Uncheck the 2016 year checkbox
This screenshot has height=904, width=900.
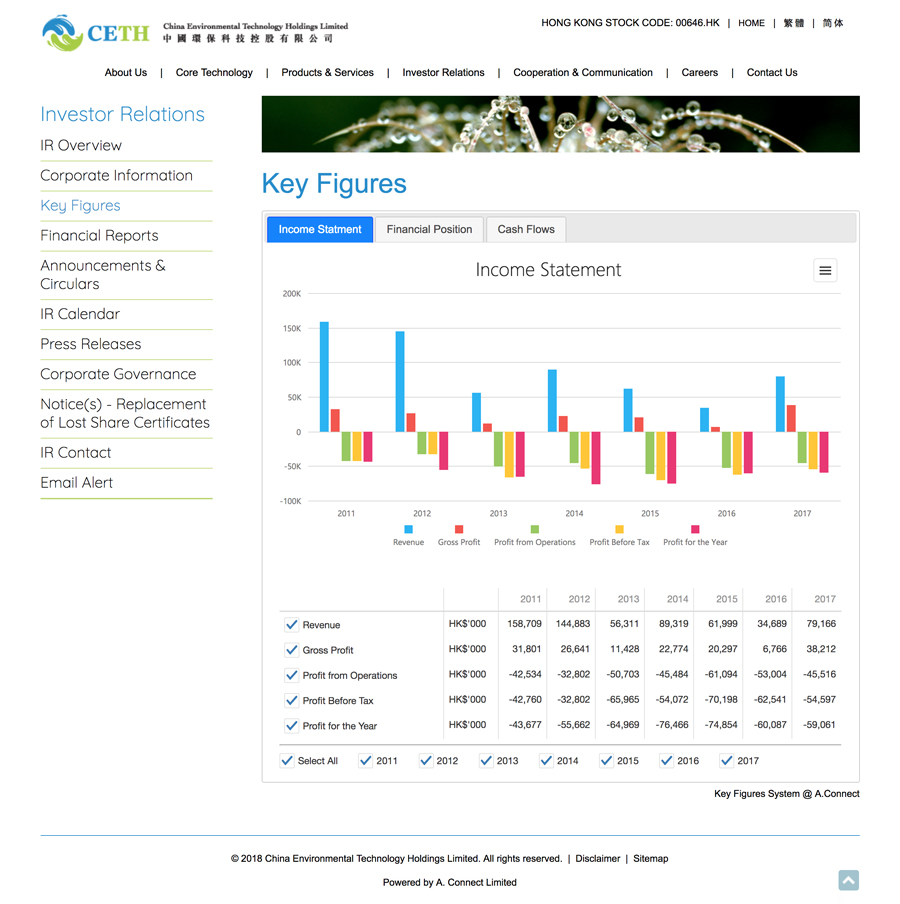pyautogui.click(x=666, y=760)
